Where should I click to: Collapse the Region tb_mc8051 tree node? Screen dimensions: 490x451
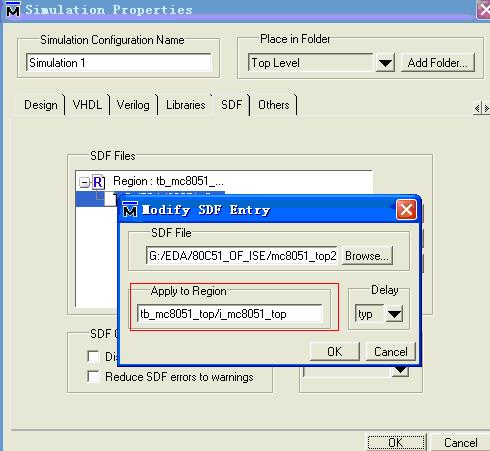(x=84, y=182)
